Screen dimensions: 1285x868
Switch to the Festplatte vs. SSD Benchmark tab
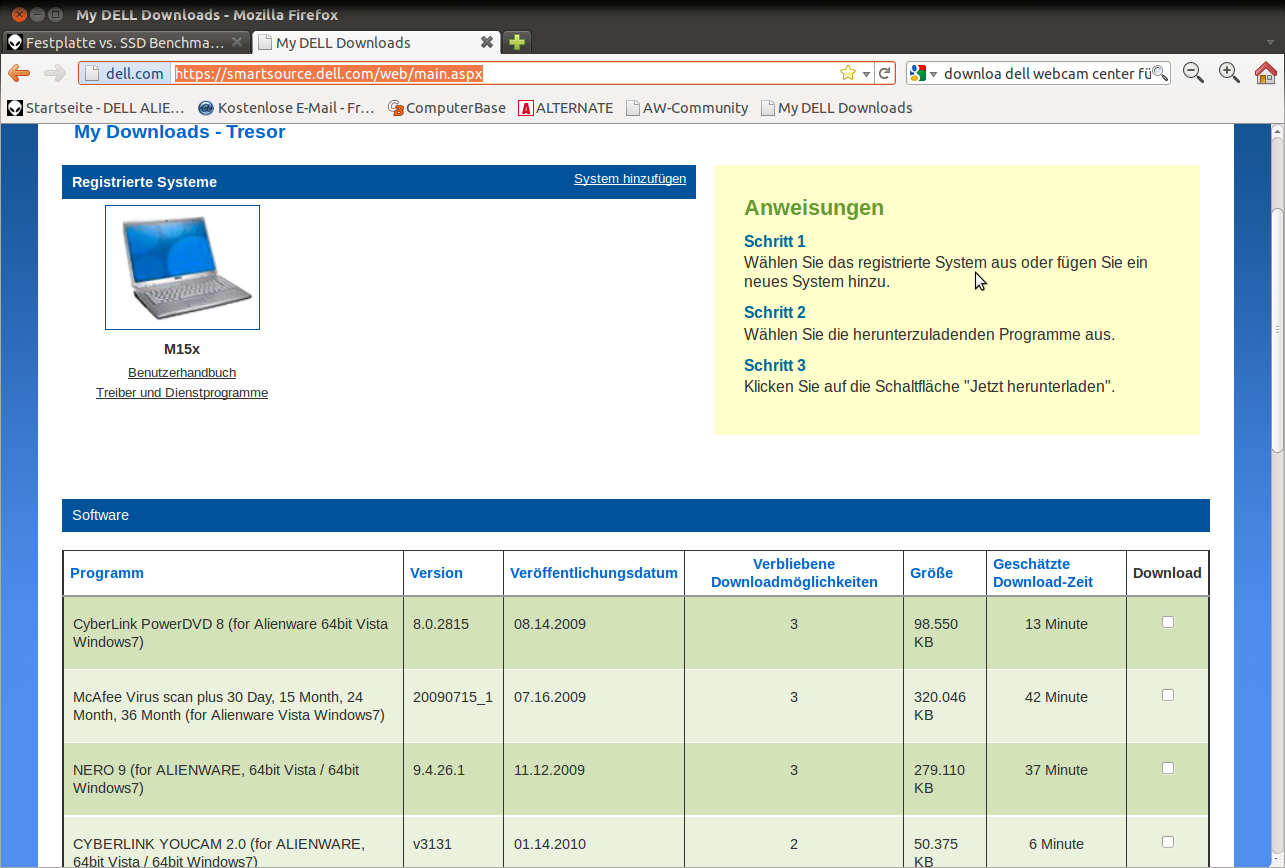coord(124,42)
